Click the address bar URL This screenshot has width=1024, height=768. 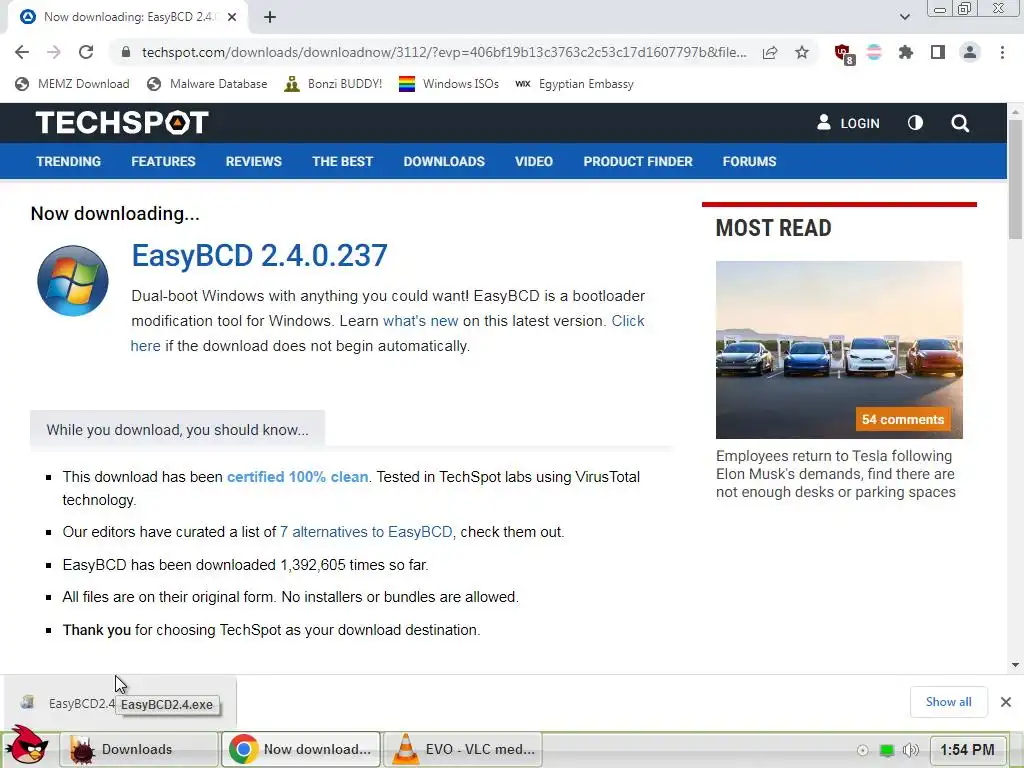(443, 52)
